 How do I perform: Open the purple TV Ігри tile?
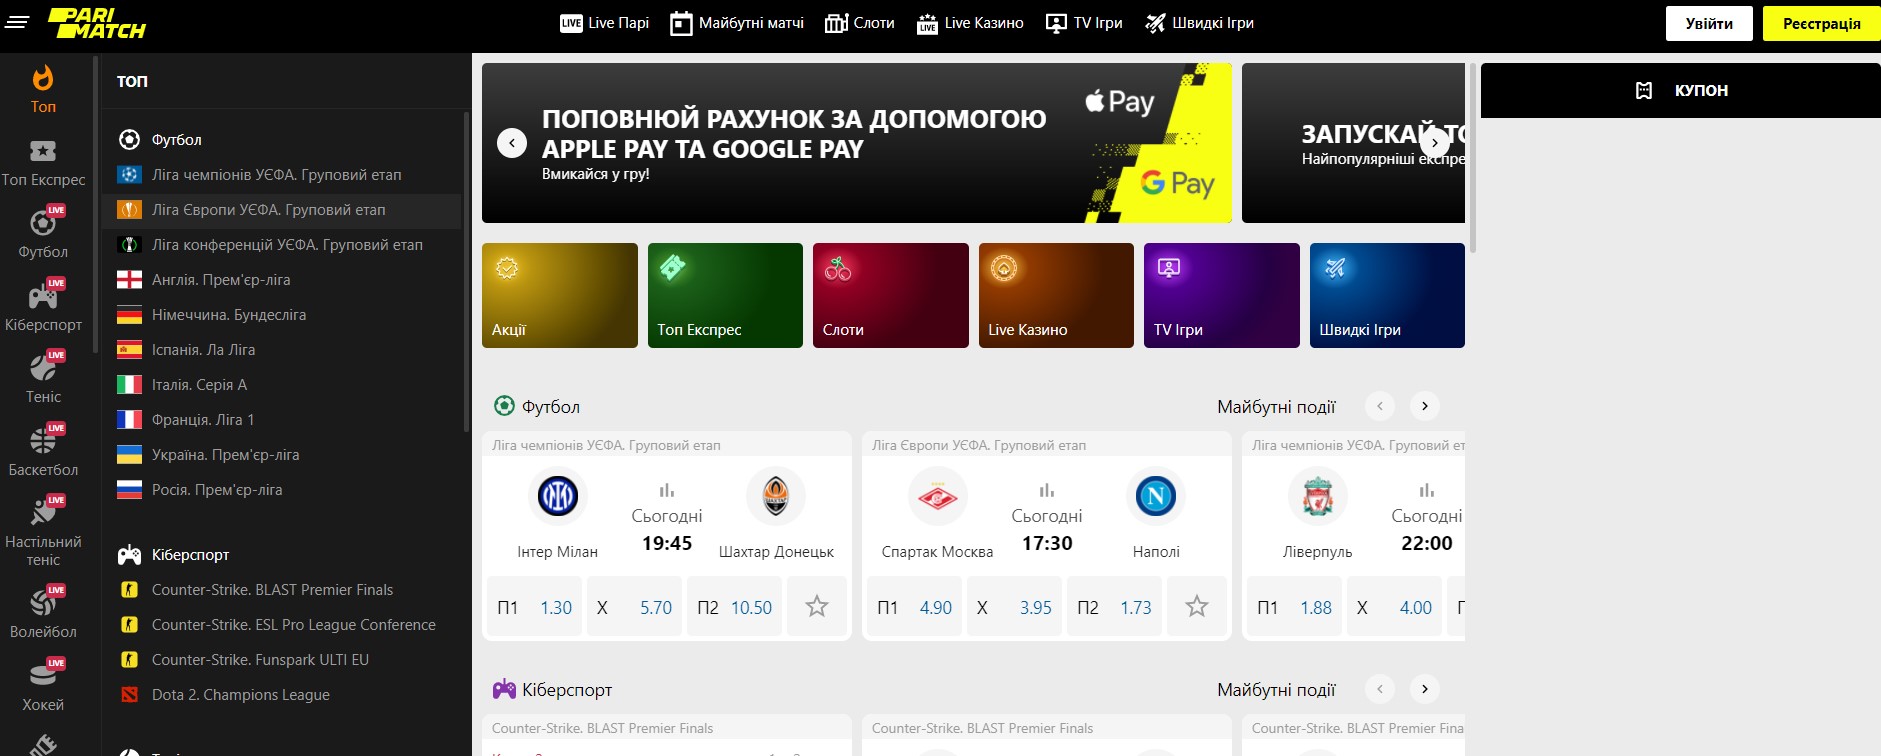(1222, 295)
